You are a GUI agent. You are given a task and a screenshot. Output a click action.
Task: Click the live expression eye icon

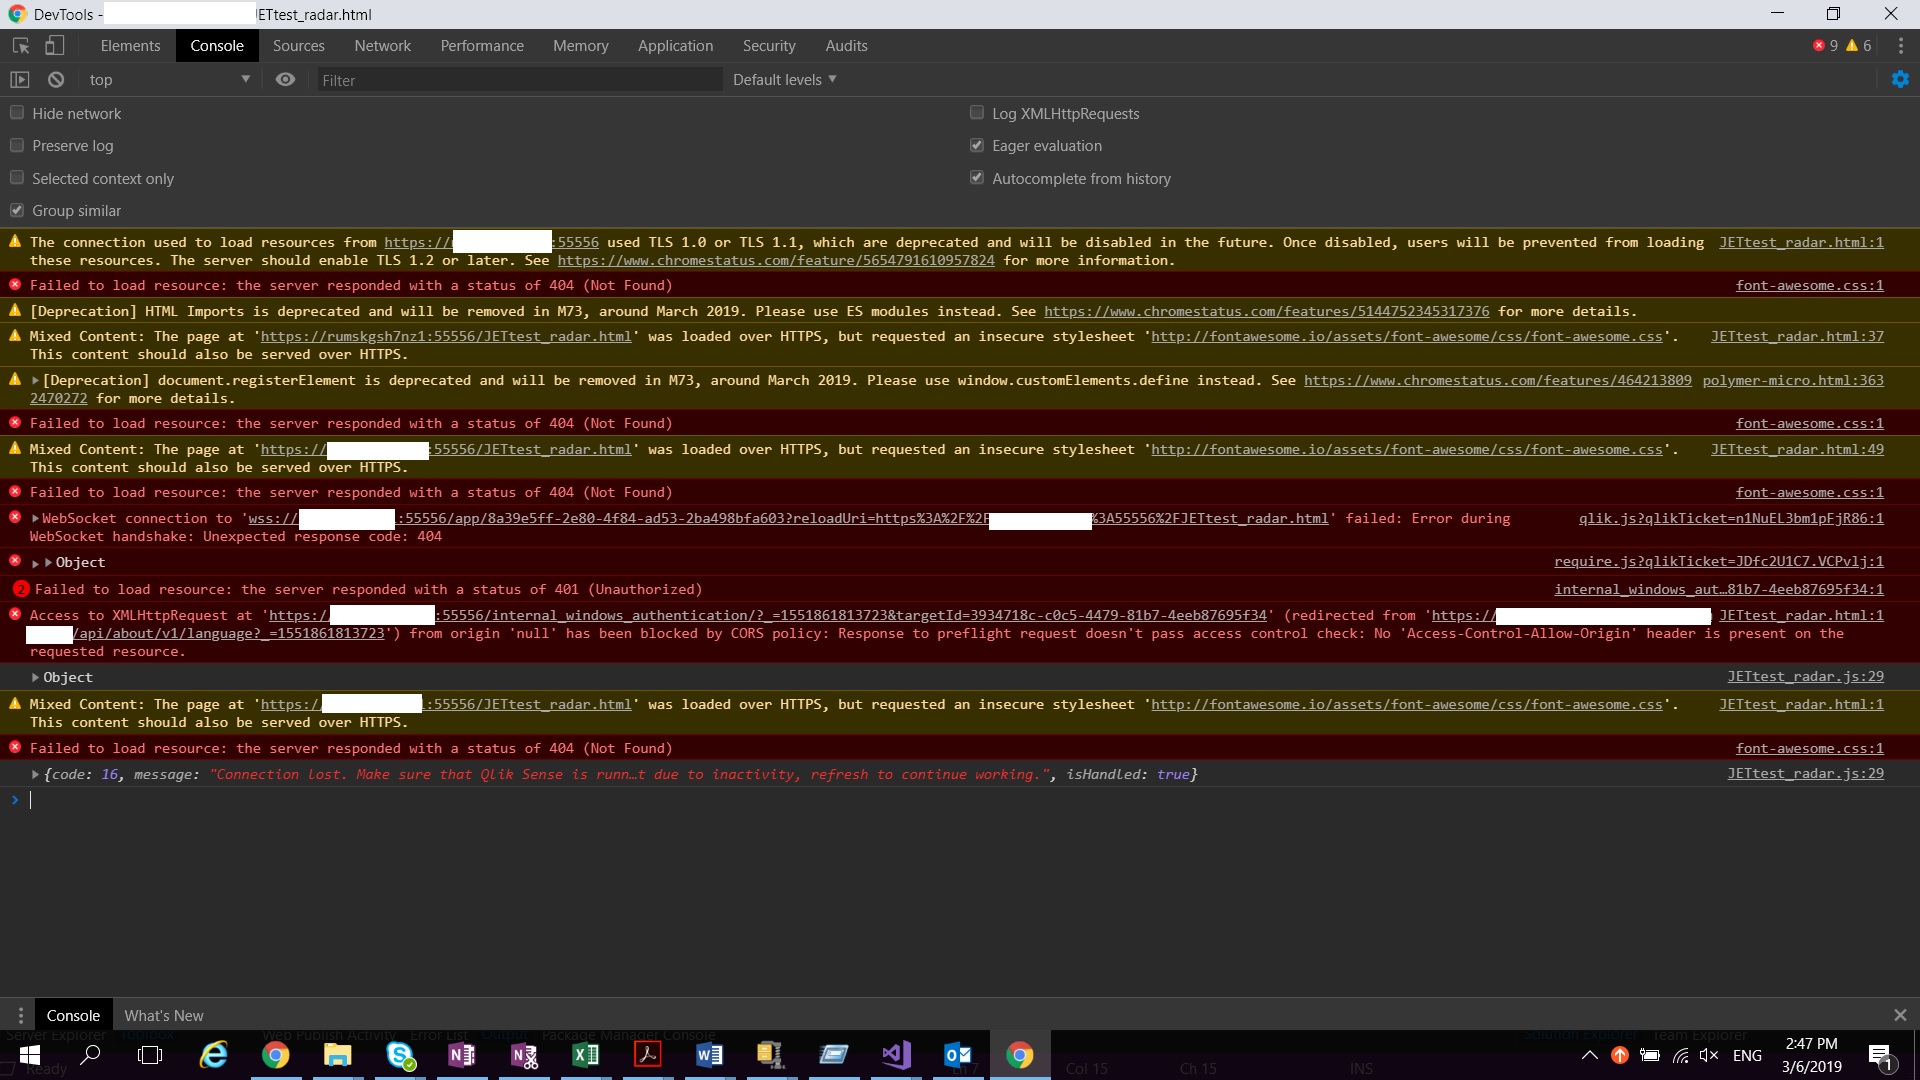coord(285,80)
